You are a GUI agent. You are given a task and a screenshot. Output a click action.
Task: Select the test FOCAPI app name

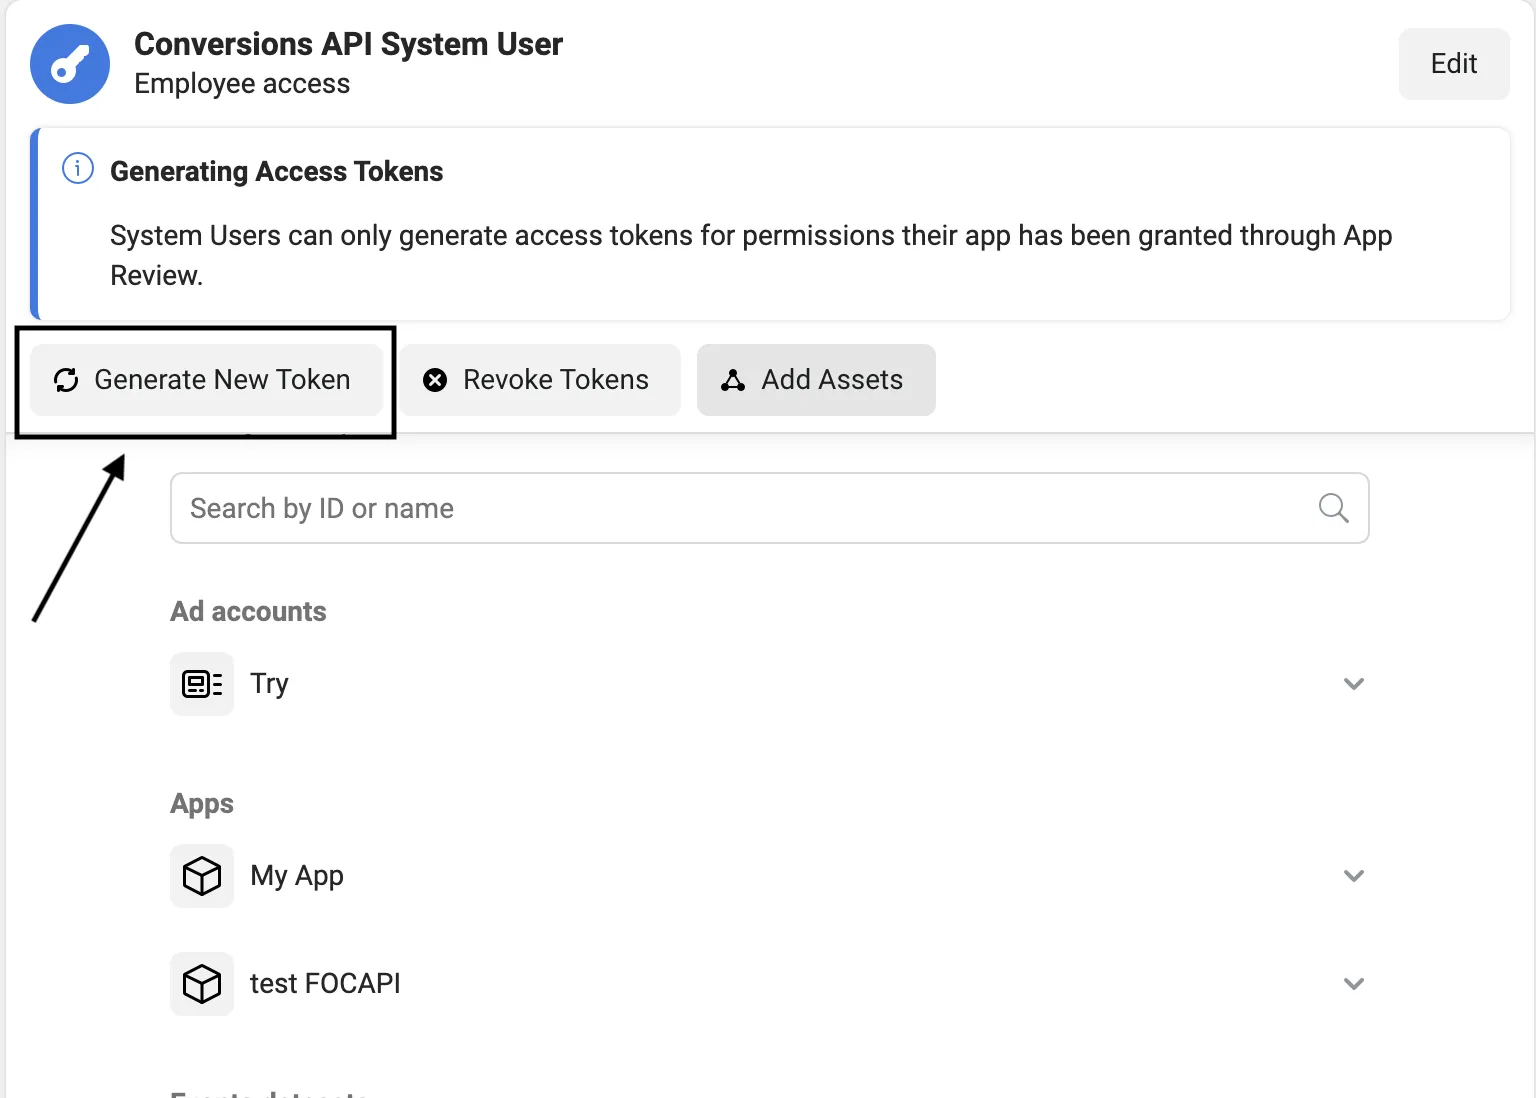click(325, 984)
